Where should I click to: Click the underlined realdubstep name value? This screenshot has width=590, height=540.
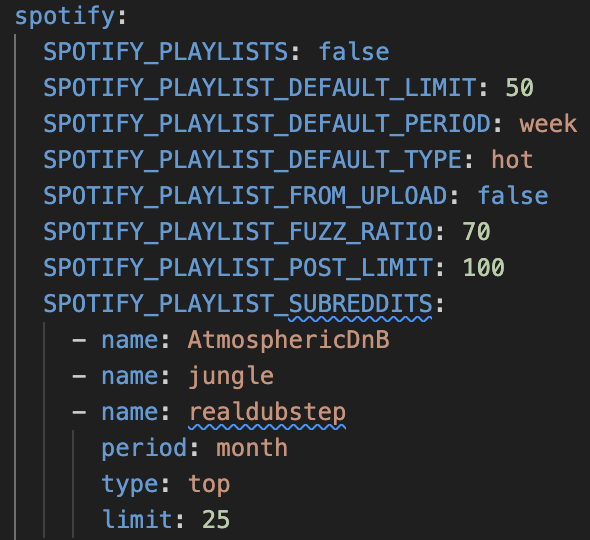(267, 412)
